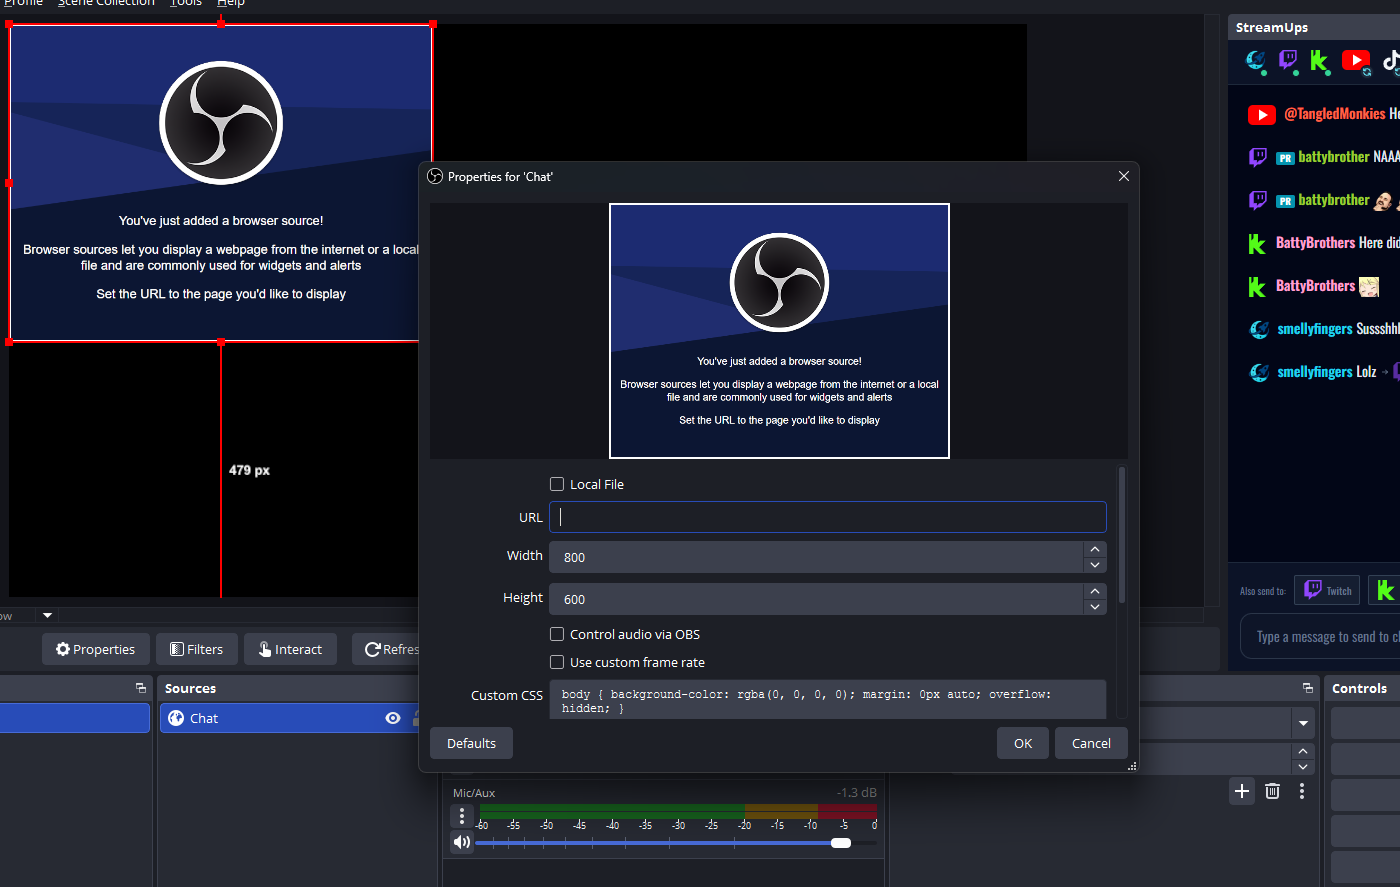Click the trash delete icon in transitions dock
Viewport: 1400px width, 887px height.
(x=1272, y=791)
